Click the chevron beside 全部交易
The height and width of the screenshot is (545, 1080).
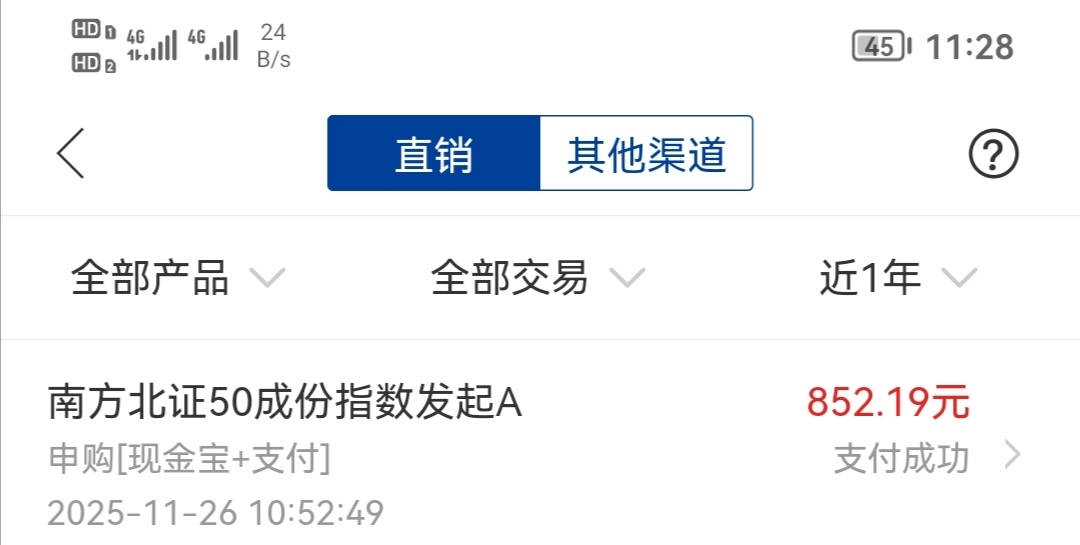click(x=627, y=278)
